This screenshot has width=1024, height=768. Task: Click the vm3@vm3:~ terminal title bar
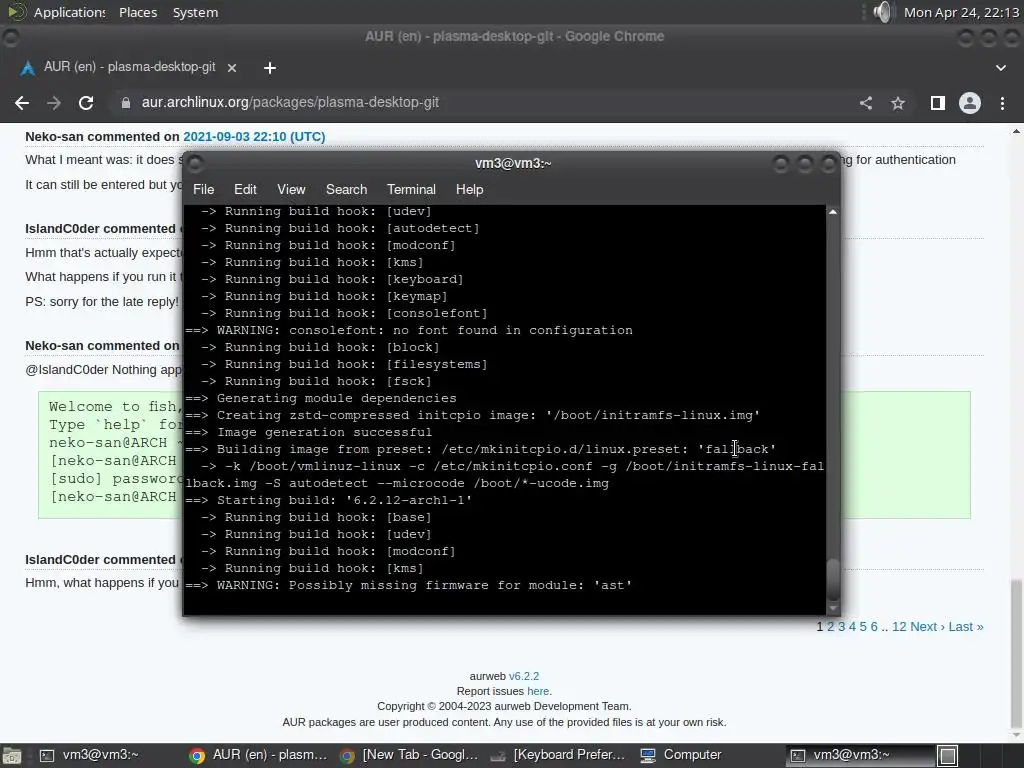click(513, 163)
